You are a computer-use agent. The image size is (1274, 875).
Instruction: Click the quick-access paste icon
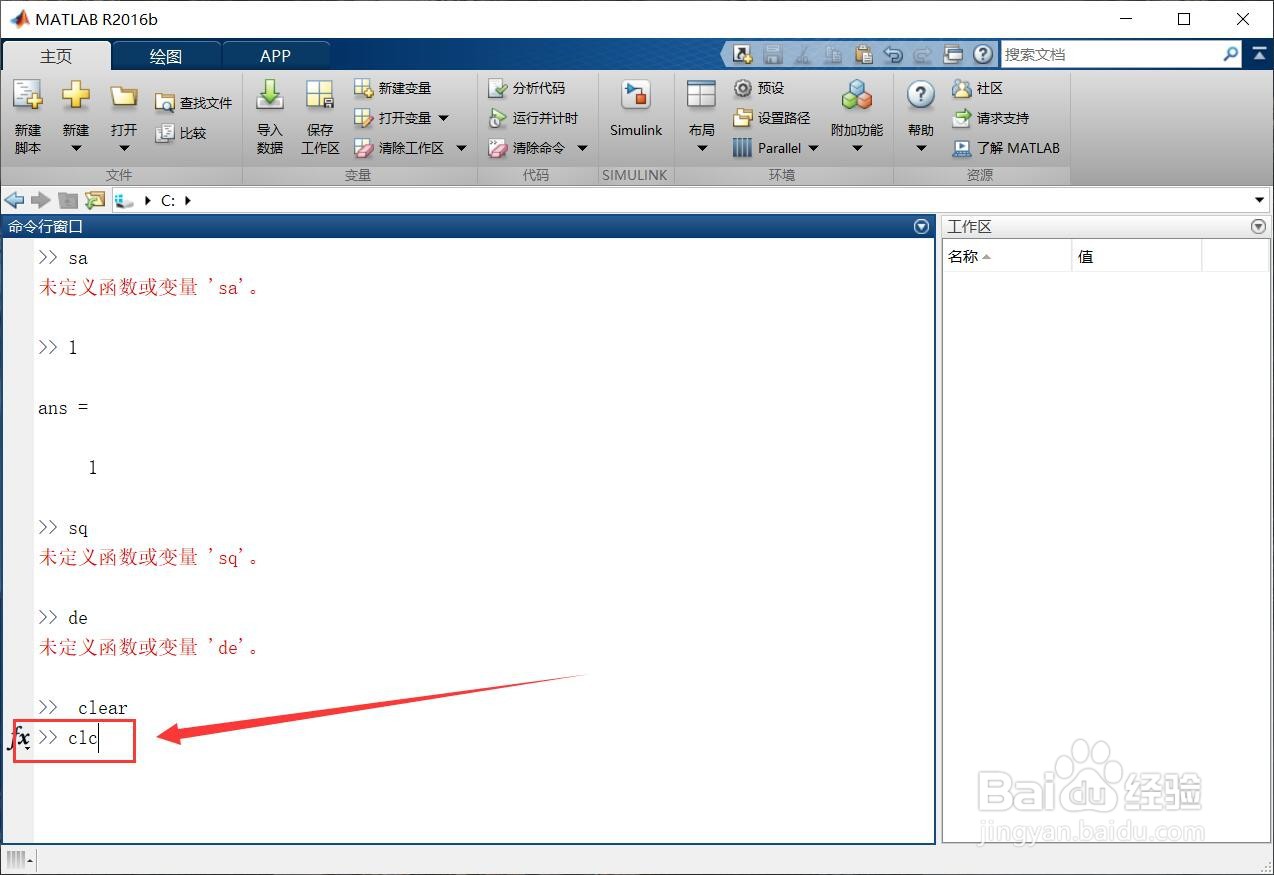pyautogui.click(x=863, y=54)
